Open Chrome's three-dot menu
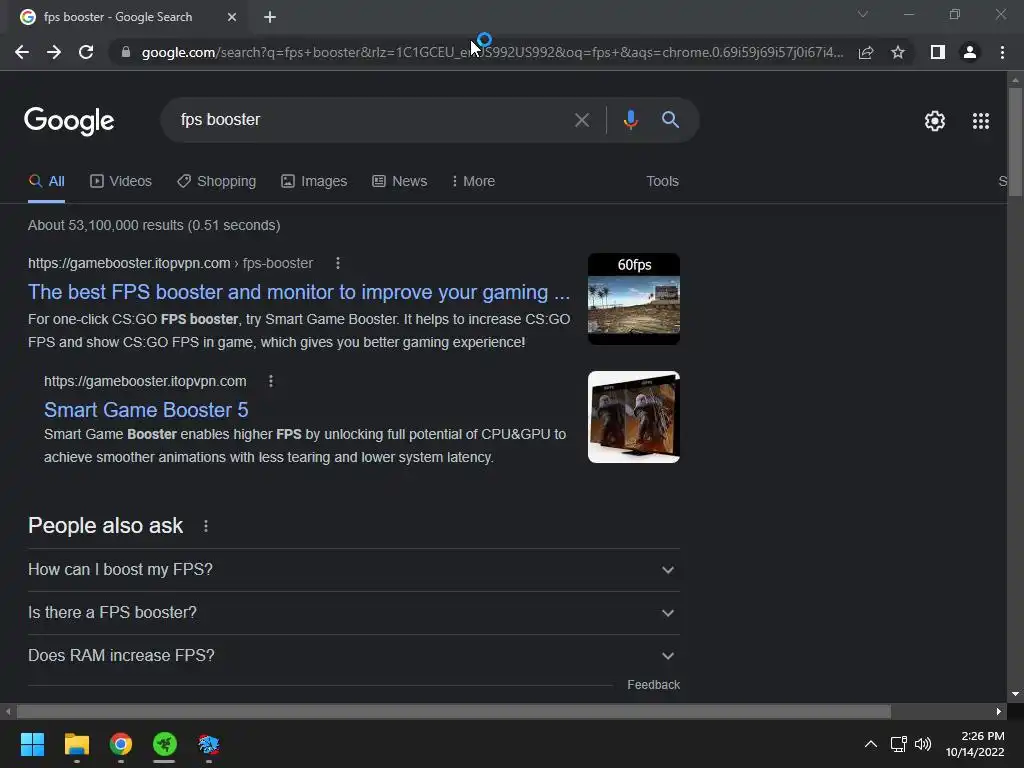The image size is (1024, 768). point(1002,52)
